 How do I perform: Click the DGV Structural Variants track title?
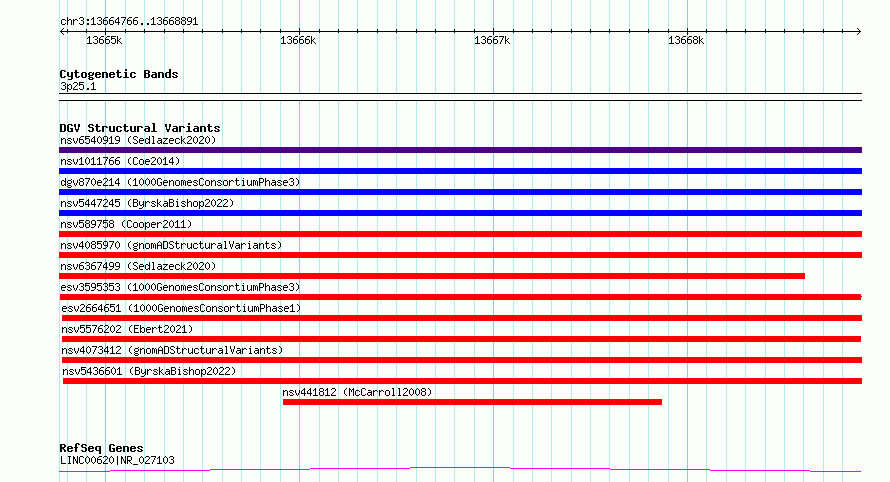[x=140, y=128]
